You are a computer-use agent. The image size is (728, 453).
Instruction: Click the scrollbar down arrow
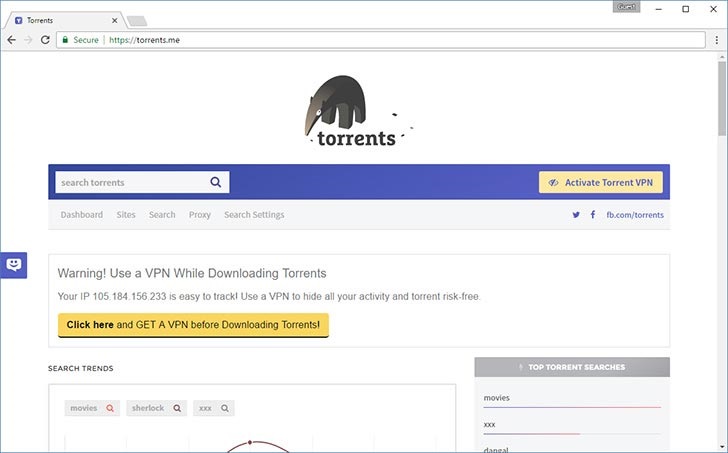click(x=722, y=446)
